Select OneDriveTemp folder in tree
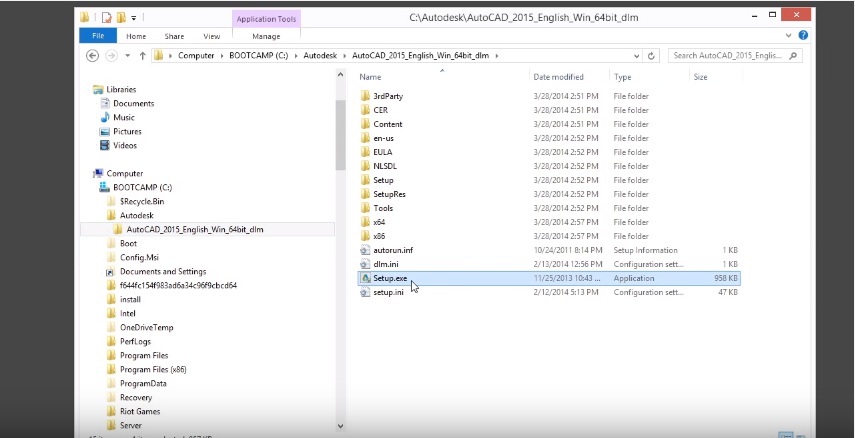This screenshot has height=438, width=855. (x=140, y=328)
